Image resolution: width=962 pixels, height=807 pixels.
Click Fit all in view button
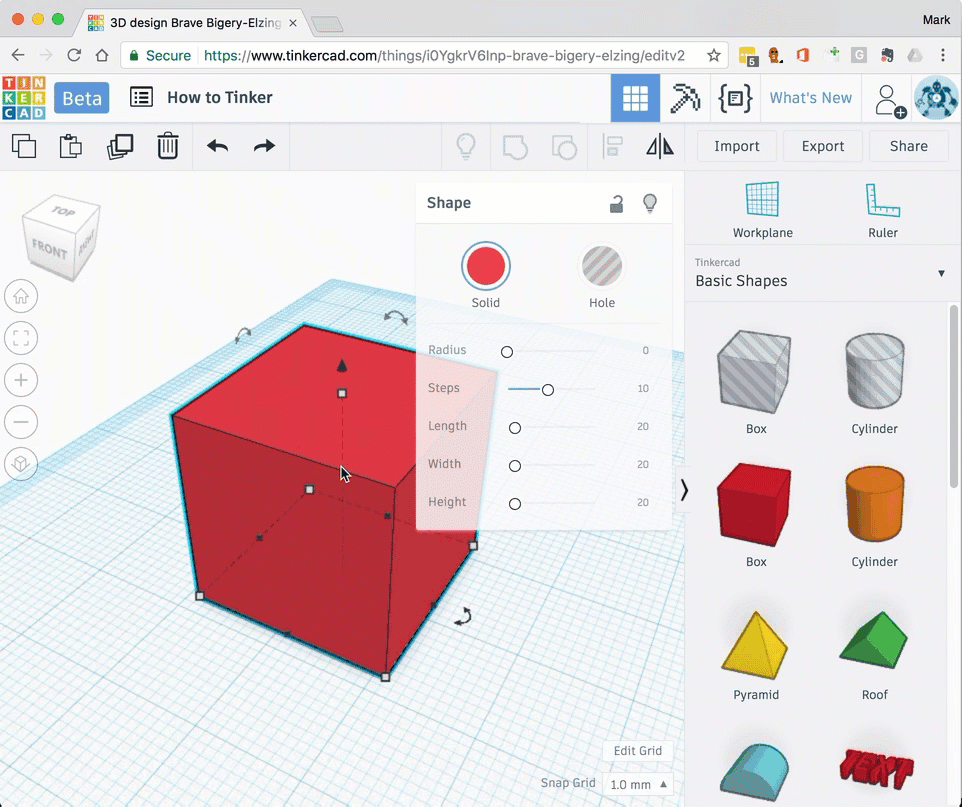(21, 338)
